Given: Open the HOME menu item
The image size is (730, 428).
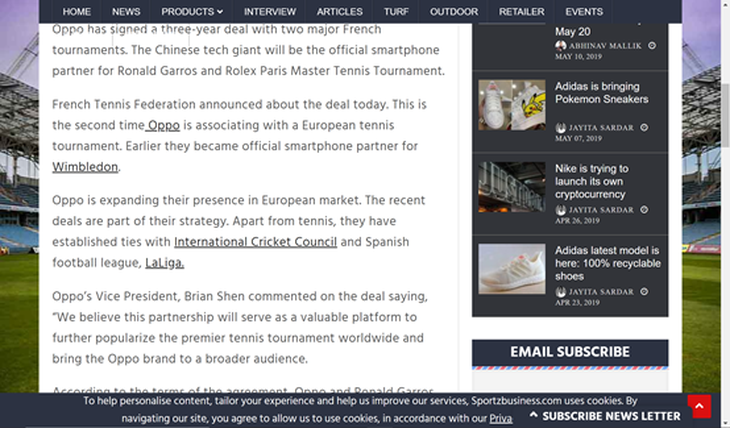Looking at the screenshot, I should [76, 12].
